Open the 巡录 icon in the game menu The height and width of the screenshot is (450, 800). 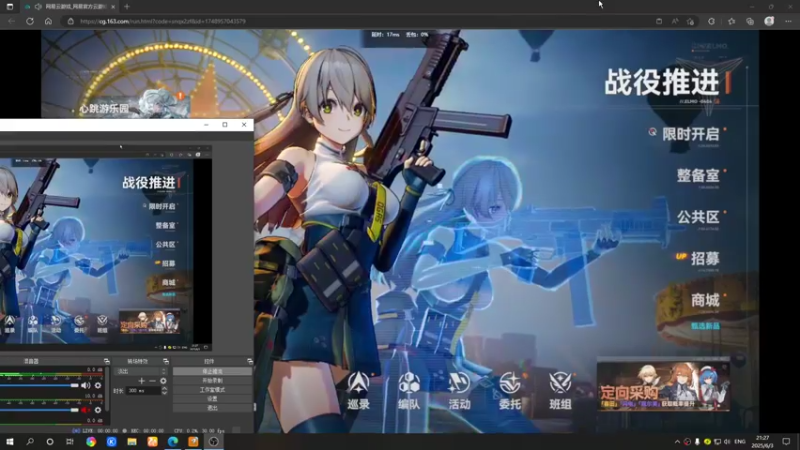tap(358, 391)
